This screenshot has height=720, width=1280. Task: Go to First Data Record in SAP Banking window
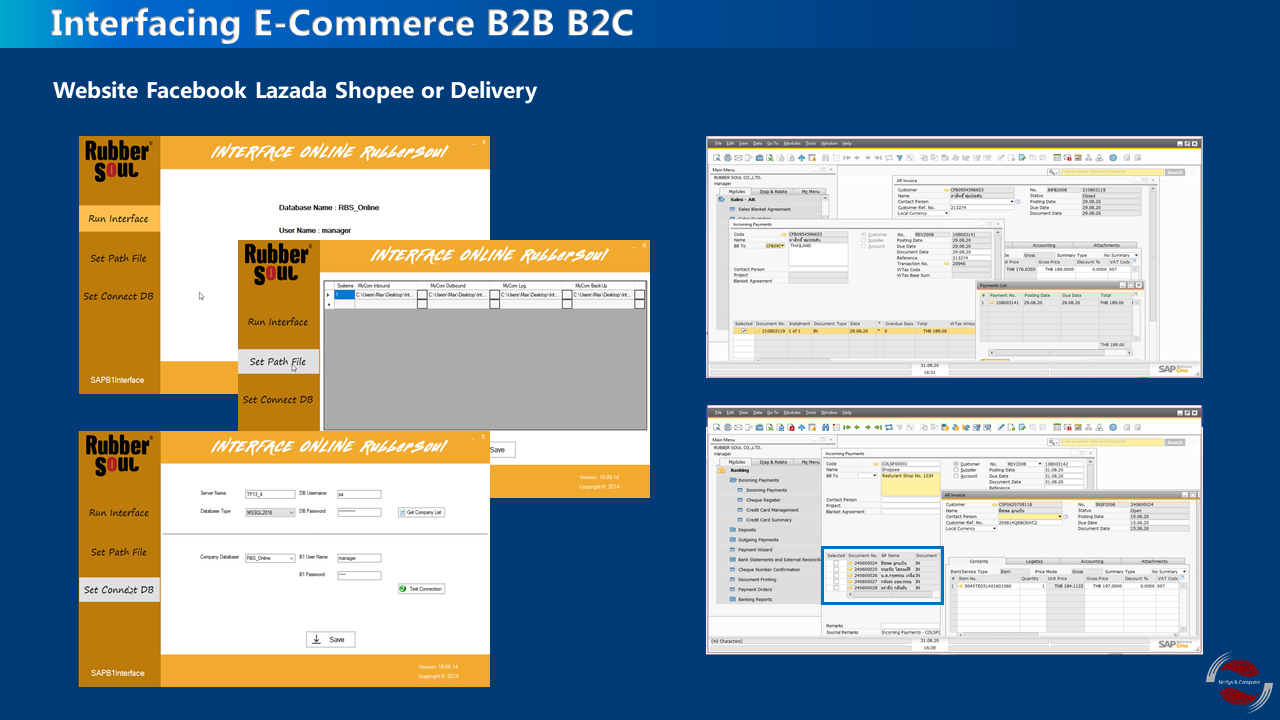846,425
